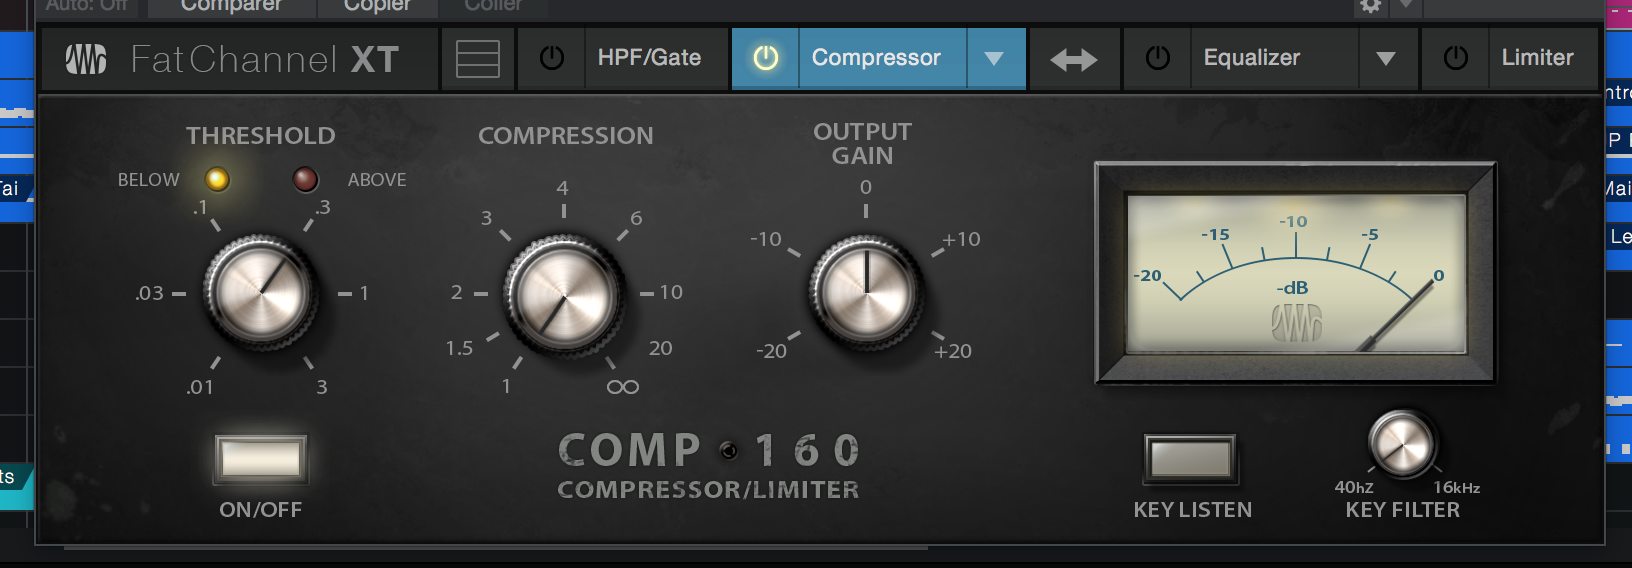The height and width of the screenshot is (568, 1632).
Task: Open the plugin settings gear icon
Action: pyautogui.click(x=1371, y=6)
